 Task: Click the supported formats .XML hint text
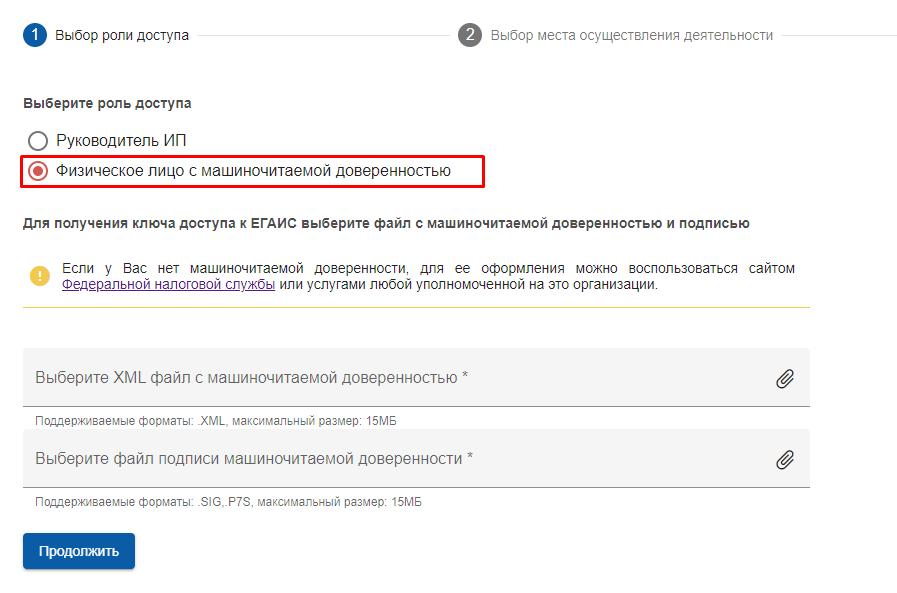216,421
